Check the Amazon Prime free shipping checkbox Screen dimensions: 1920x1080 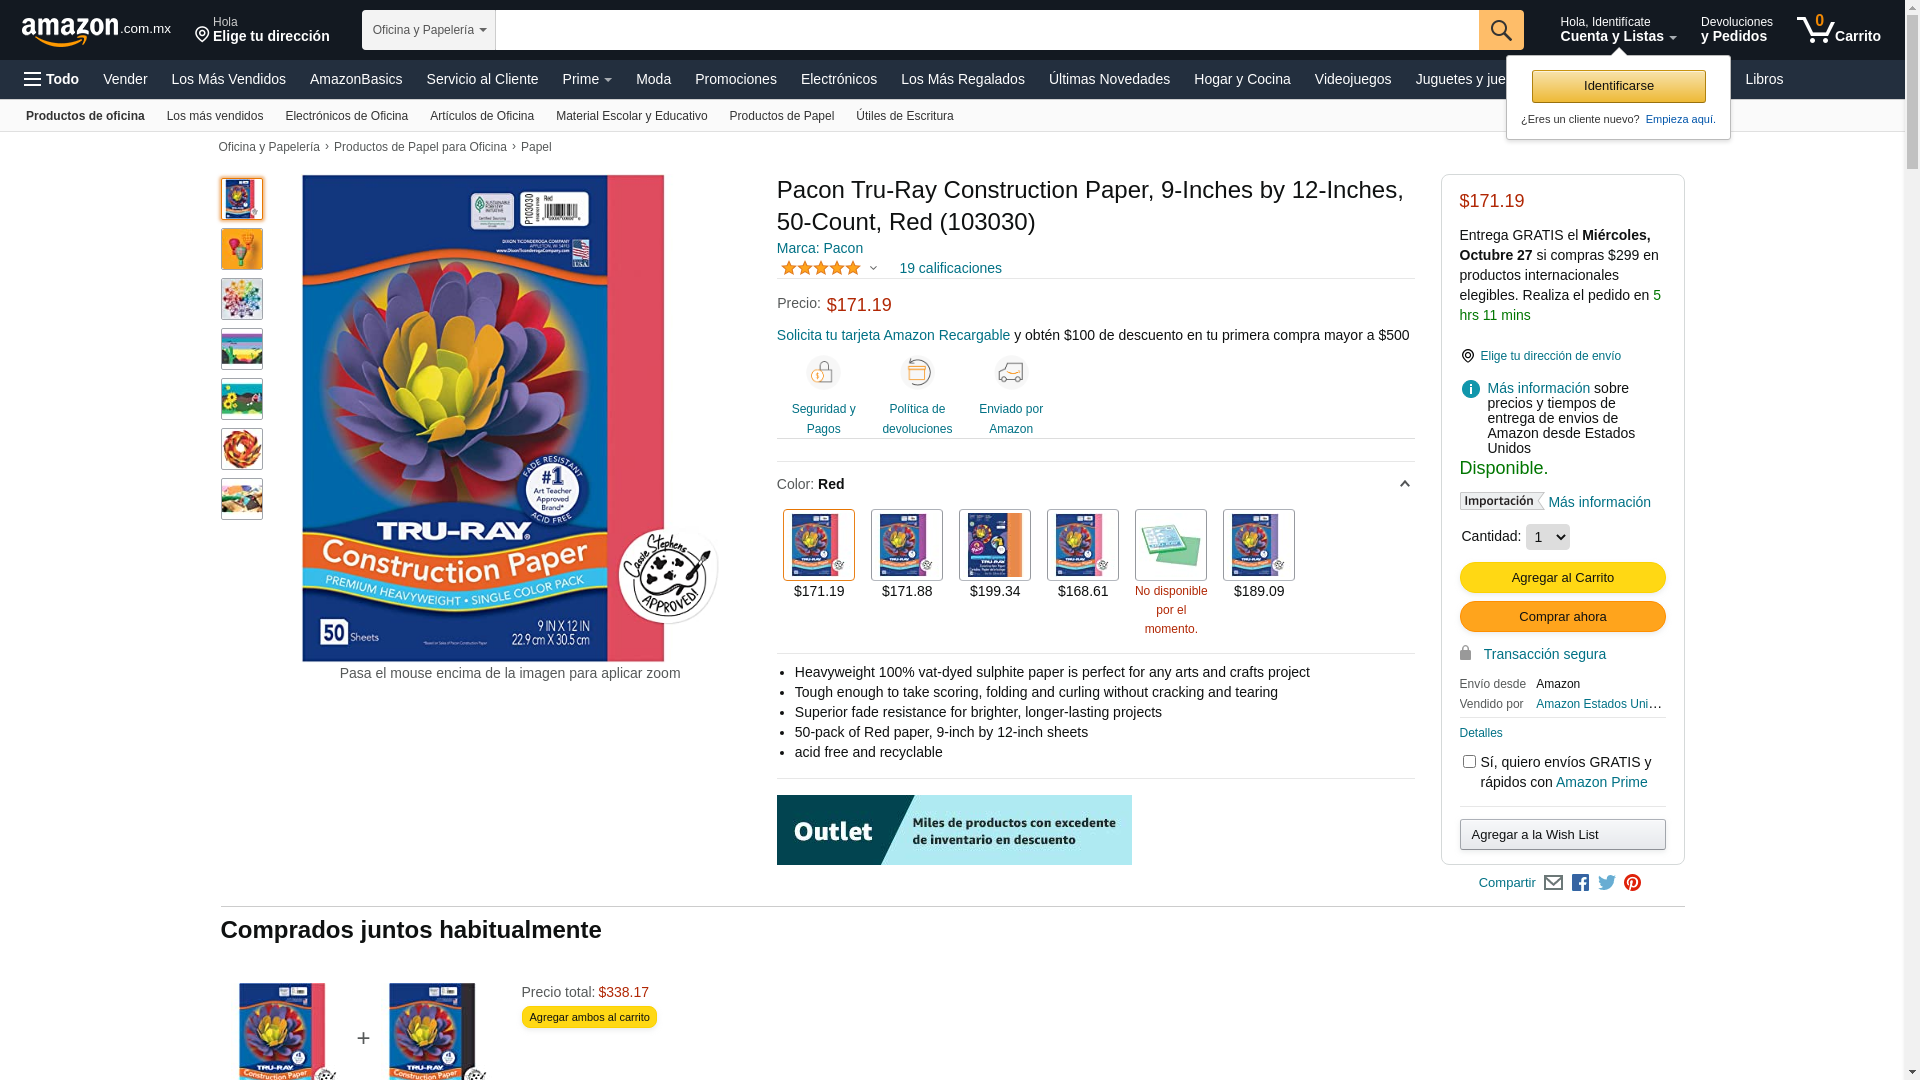pyautogui.click(x=1469, y=762)
